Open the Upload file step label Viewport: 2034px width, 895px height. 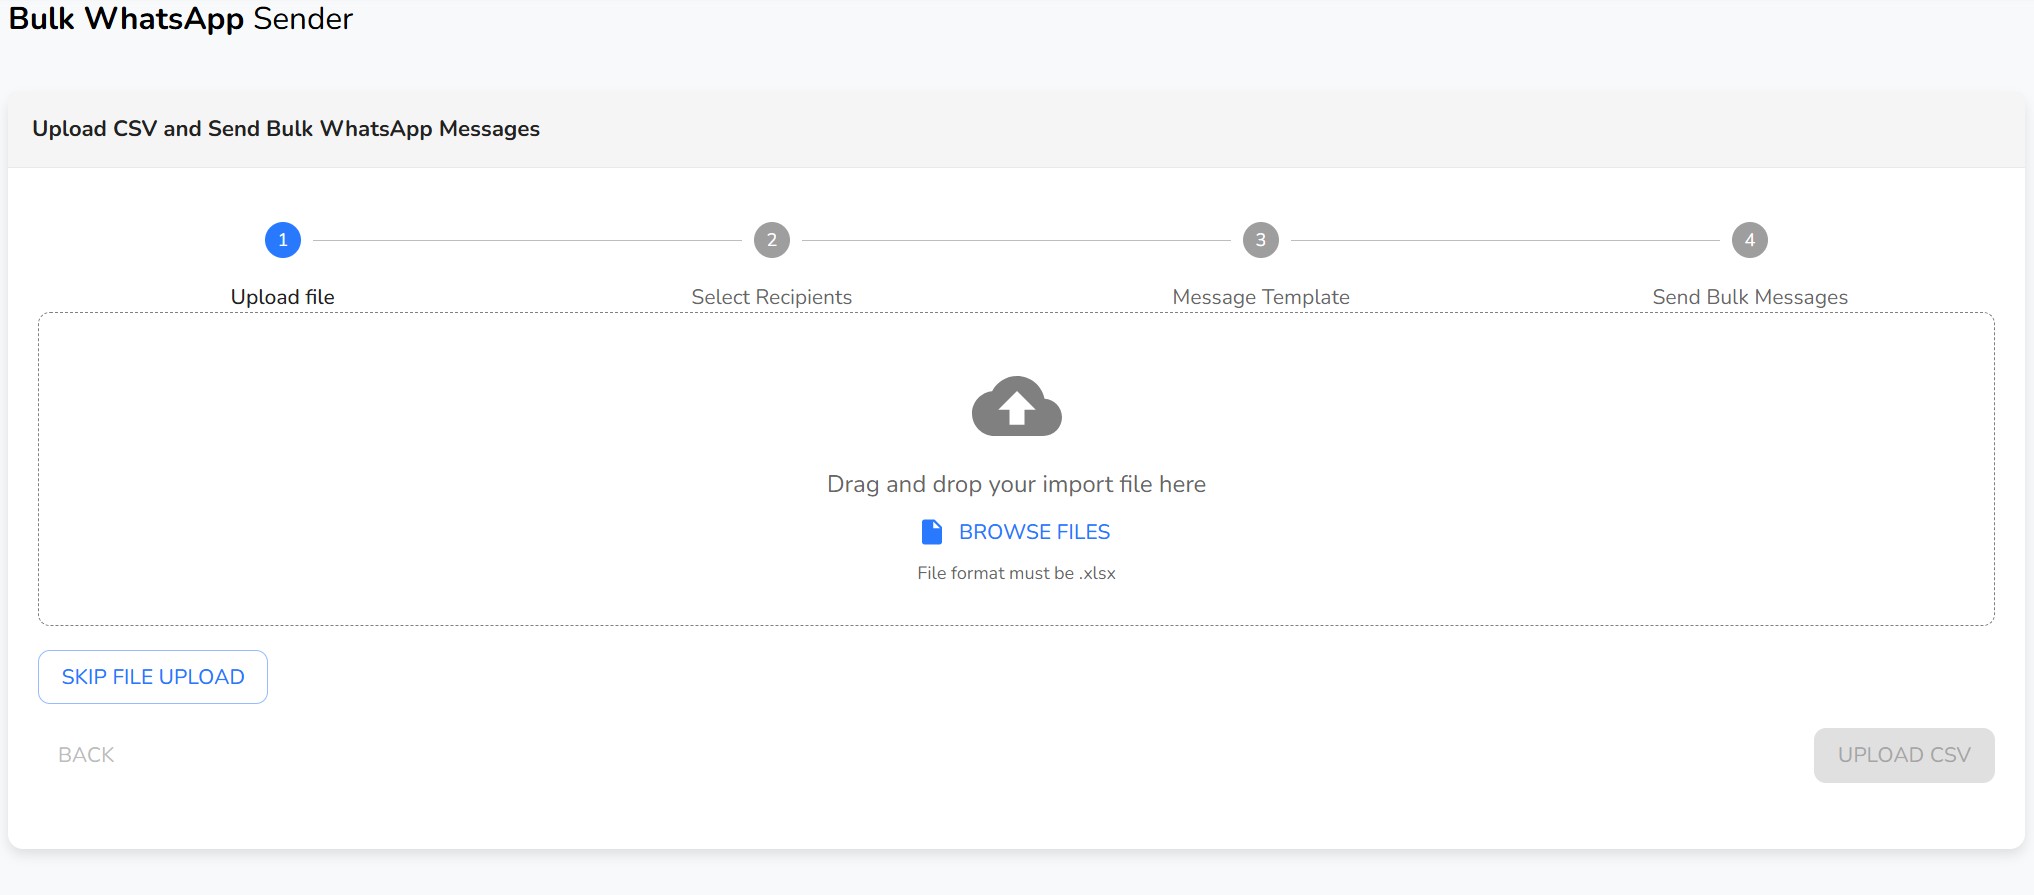tap(283, 297)
